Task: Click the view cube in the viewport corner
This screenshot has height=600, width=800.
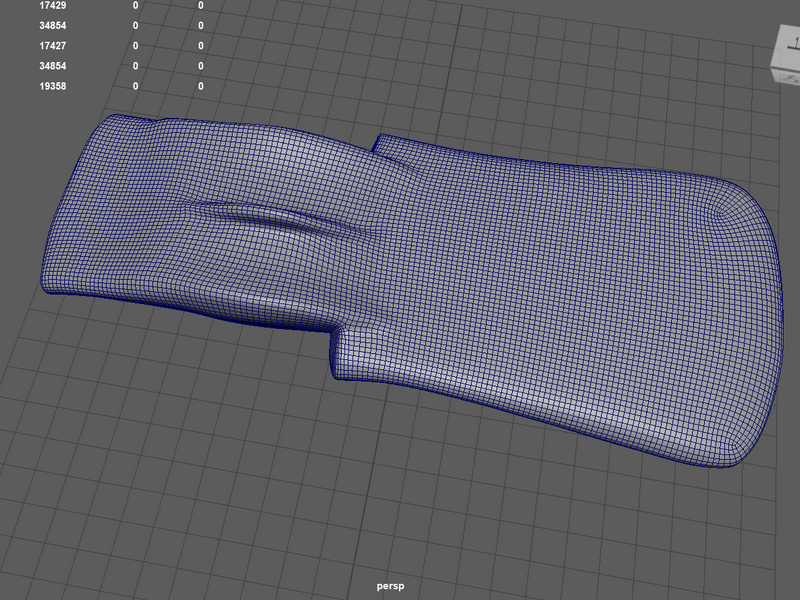Action: point(786,53)
